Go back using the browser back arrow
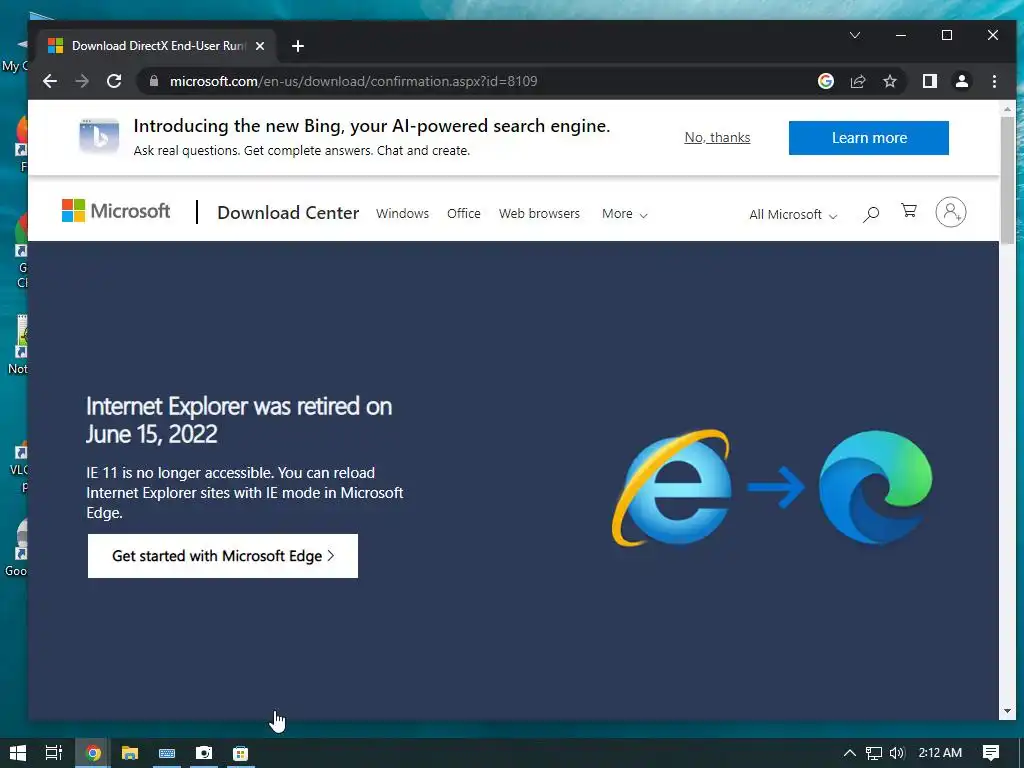The height and width of the screenshot is (768, 1024). pyautogui.click(x=50, y=81)
